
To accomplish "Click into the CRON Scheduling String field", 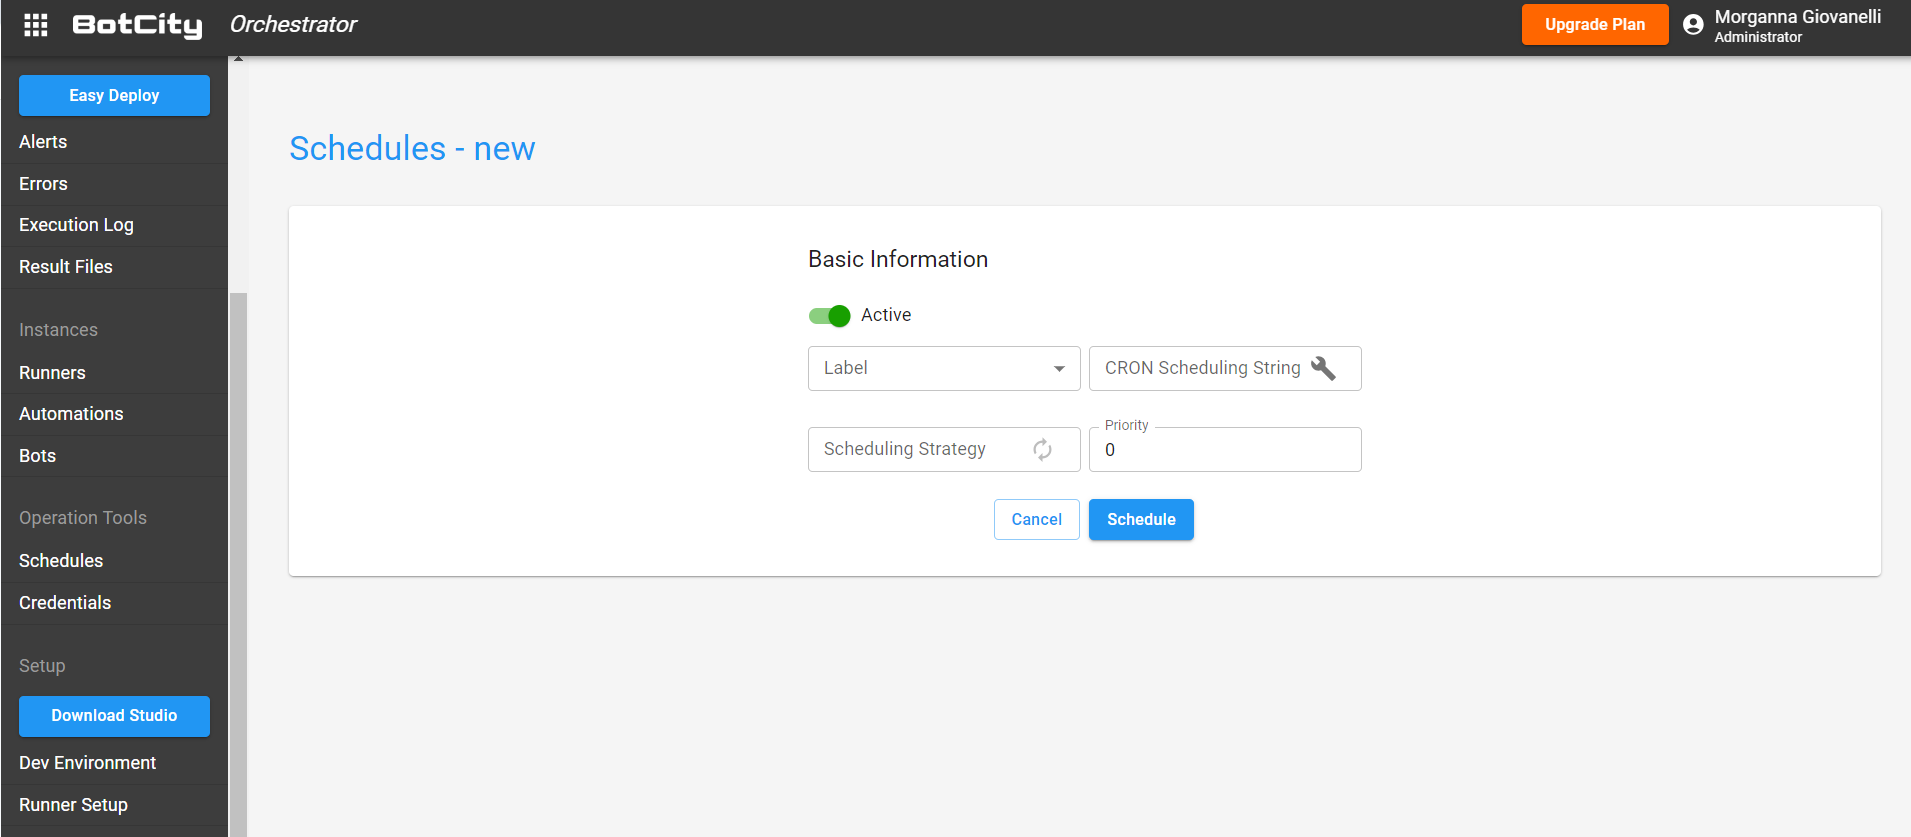I will coord(1200,368).
